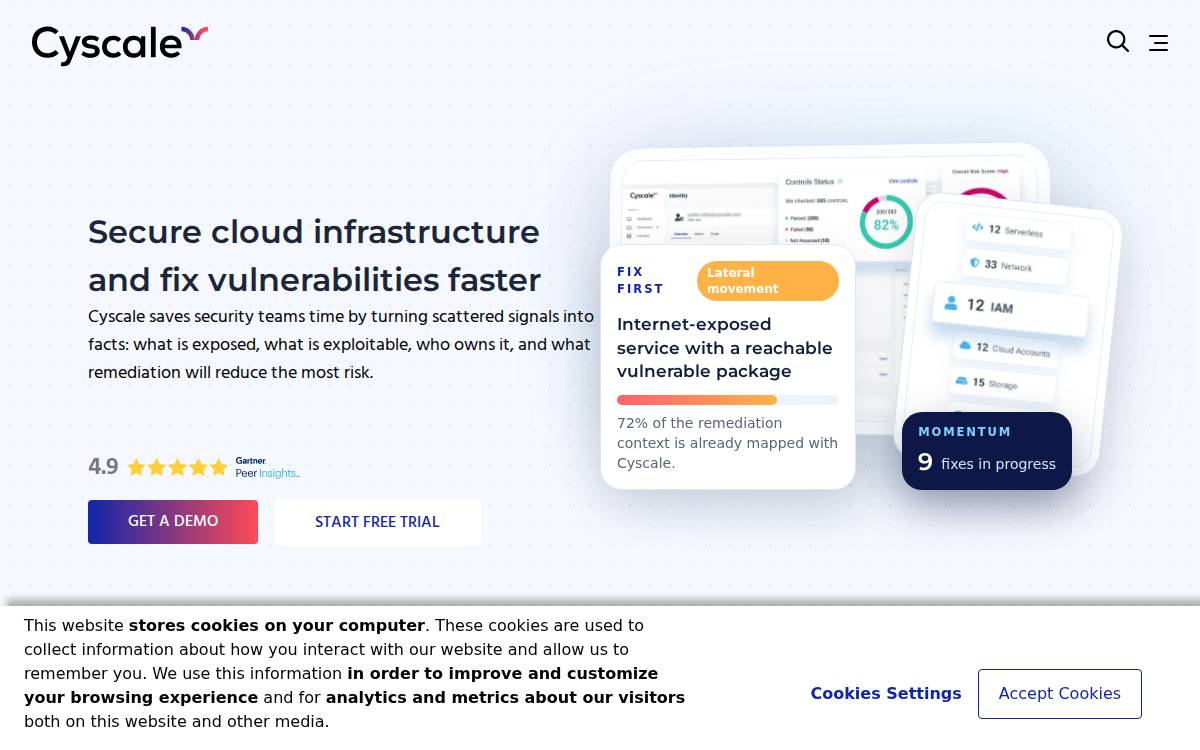Click the Serverless code icon

click(x=978, y=227)
